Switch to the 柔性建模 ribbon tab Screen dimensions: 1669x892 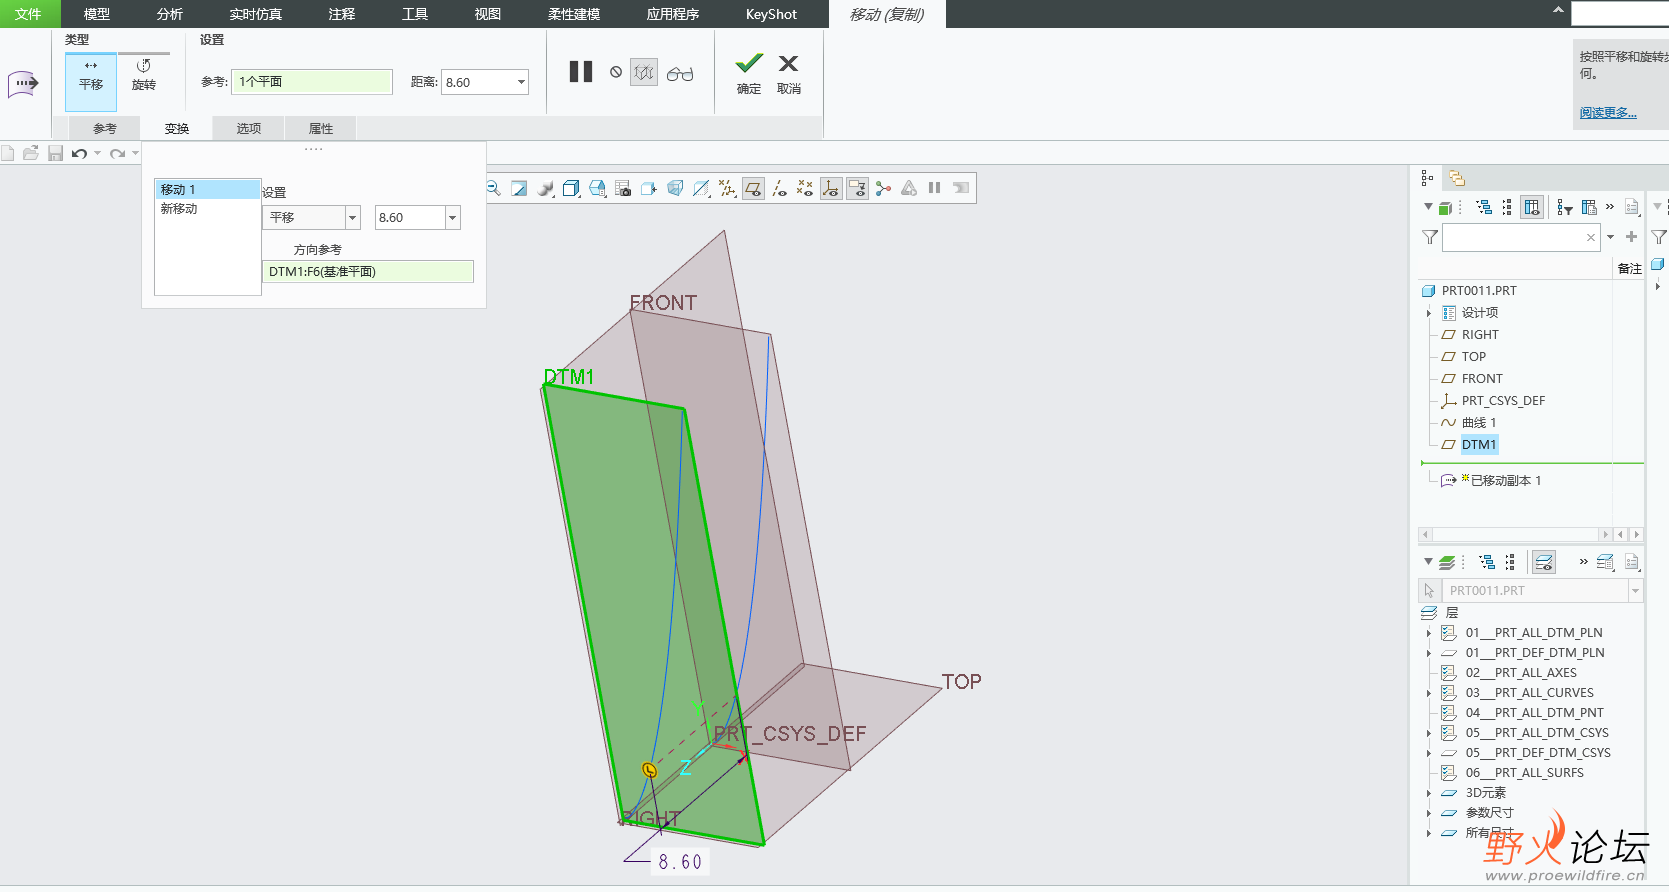click(x=574, y=14)
